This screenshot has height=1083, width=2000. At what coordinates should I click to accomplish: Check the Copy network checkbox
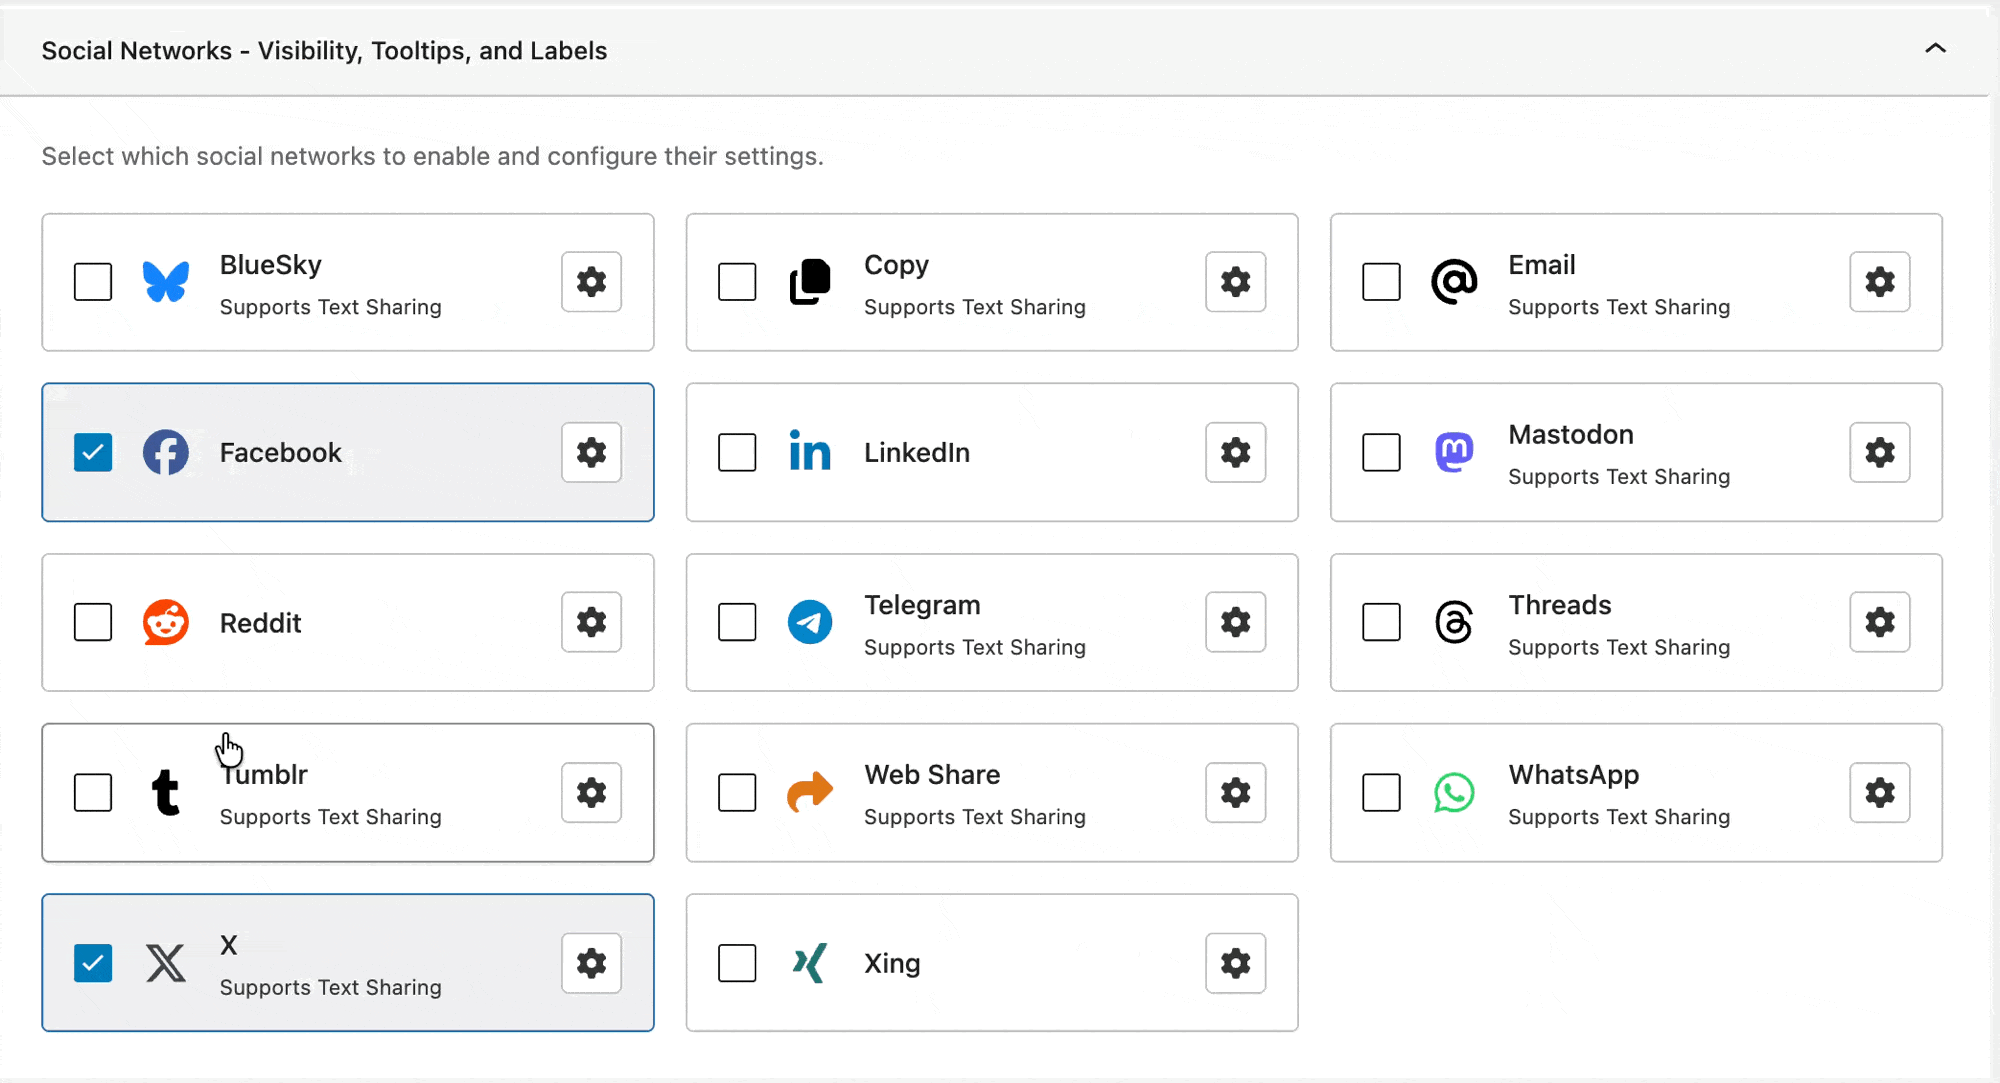pyautogui.click(x=737, y=282)
